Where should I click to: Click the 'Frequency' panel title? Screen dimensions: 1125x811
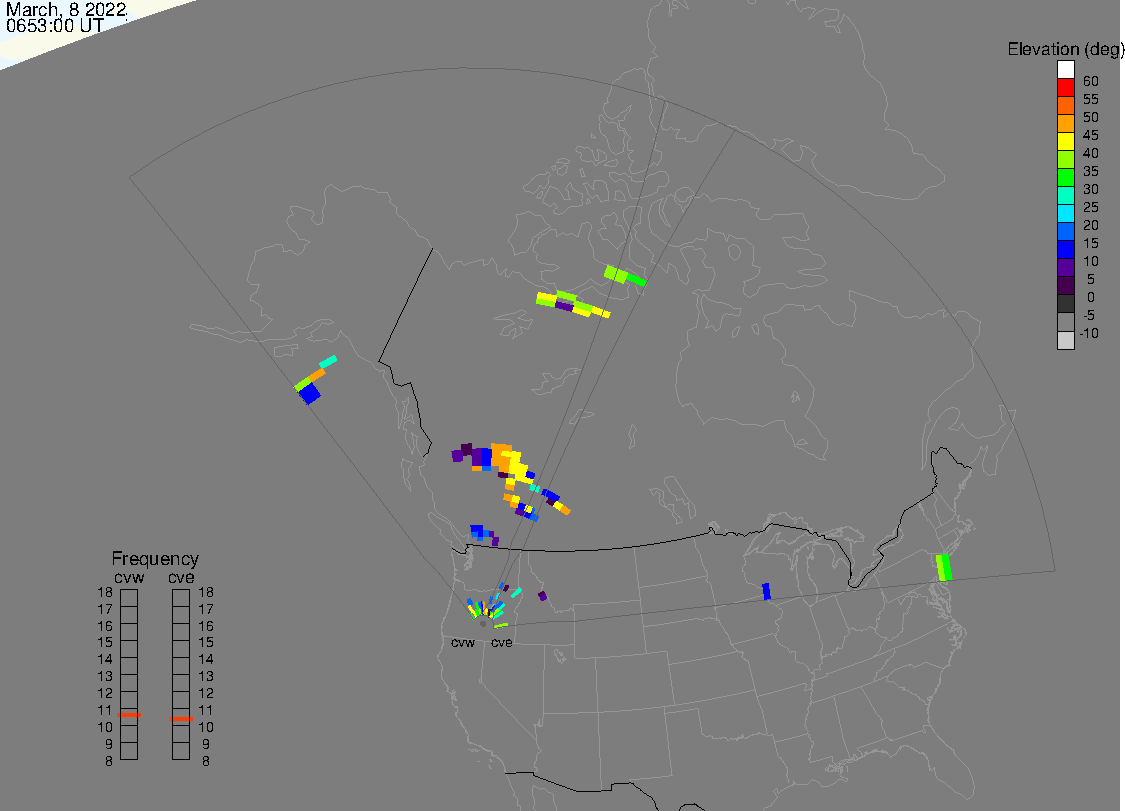click(155, 558)
